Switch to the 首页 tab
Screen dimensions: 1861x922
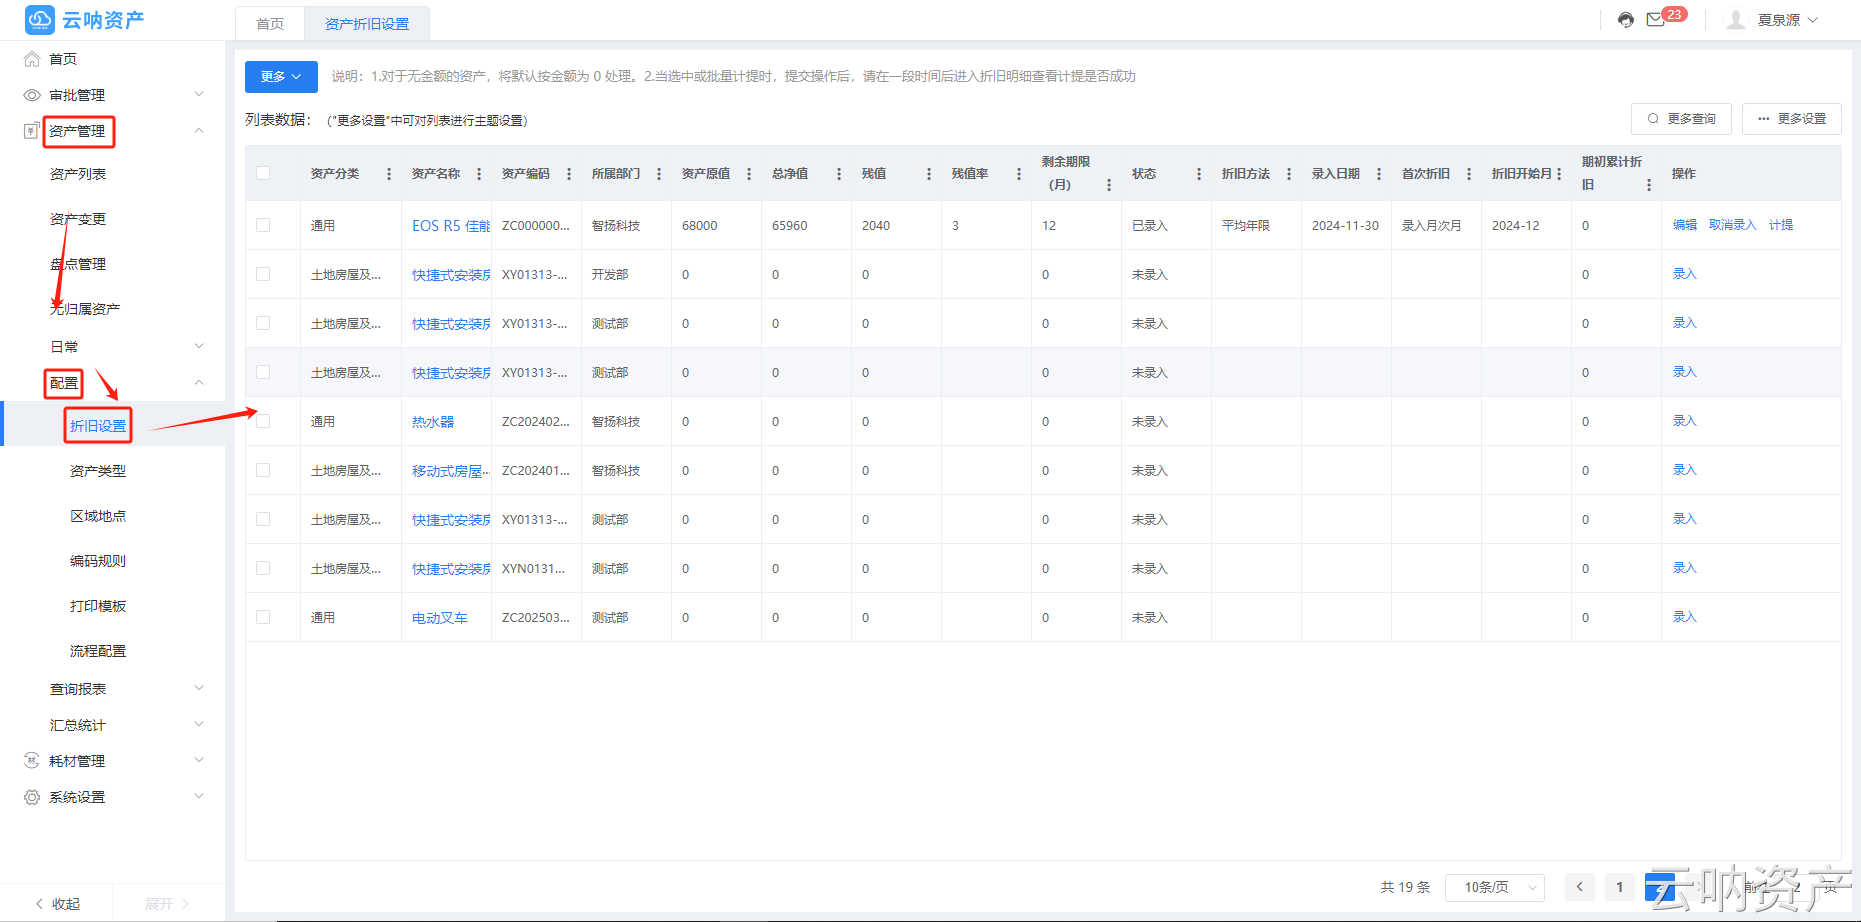pyautogui.click(x=270, y=24)
